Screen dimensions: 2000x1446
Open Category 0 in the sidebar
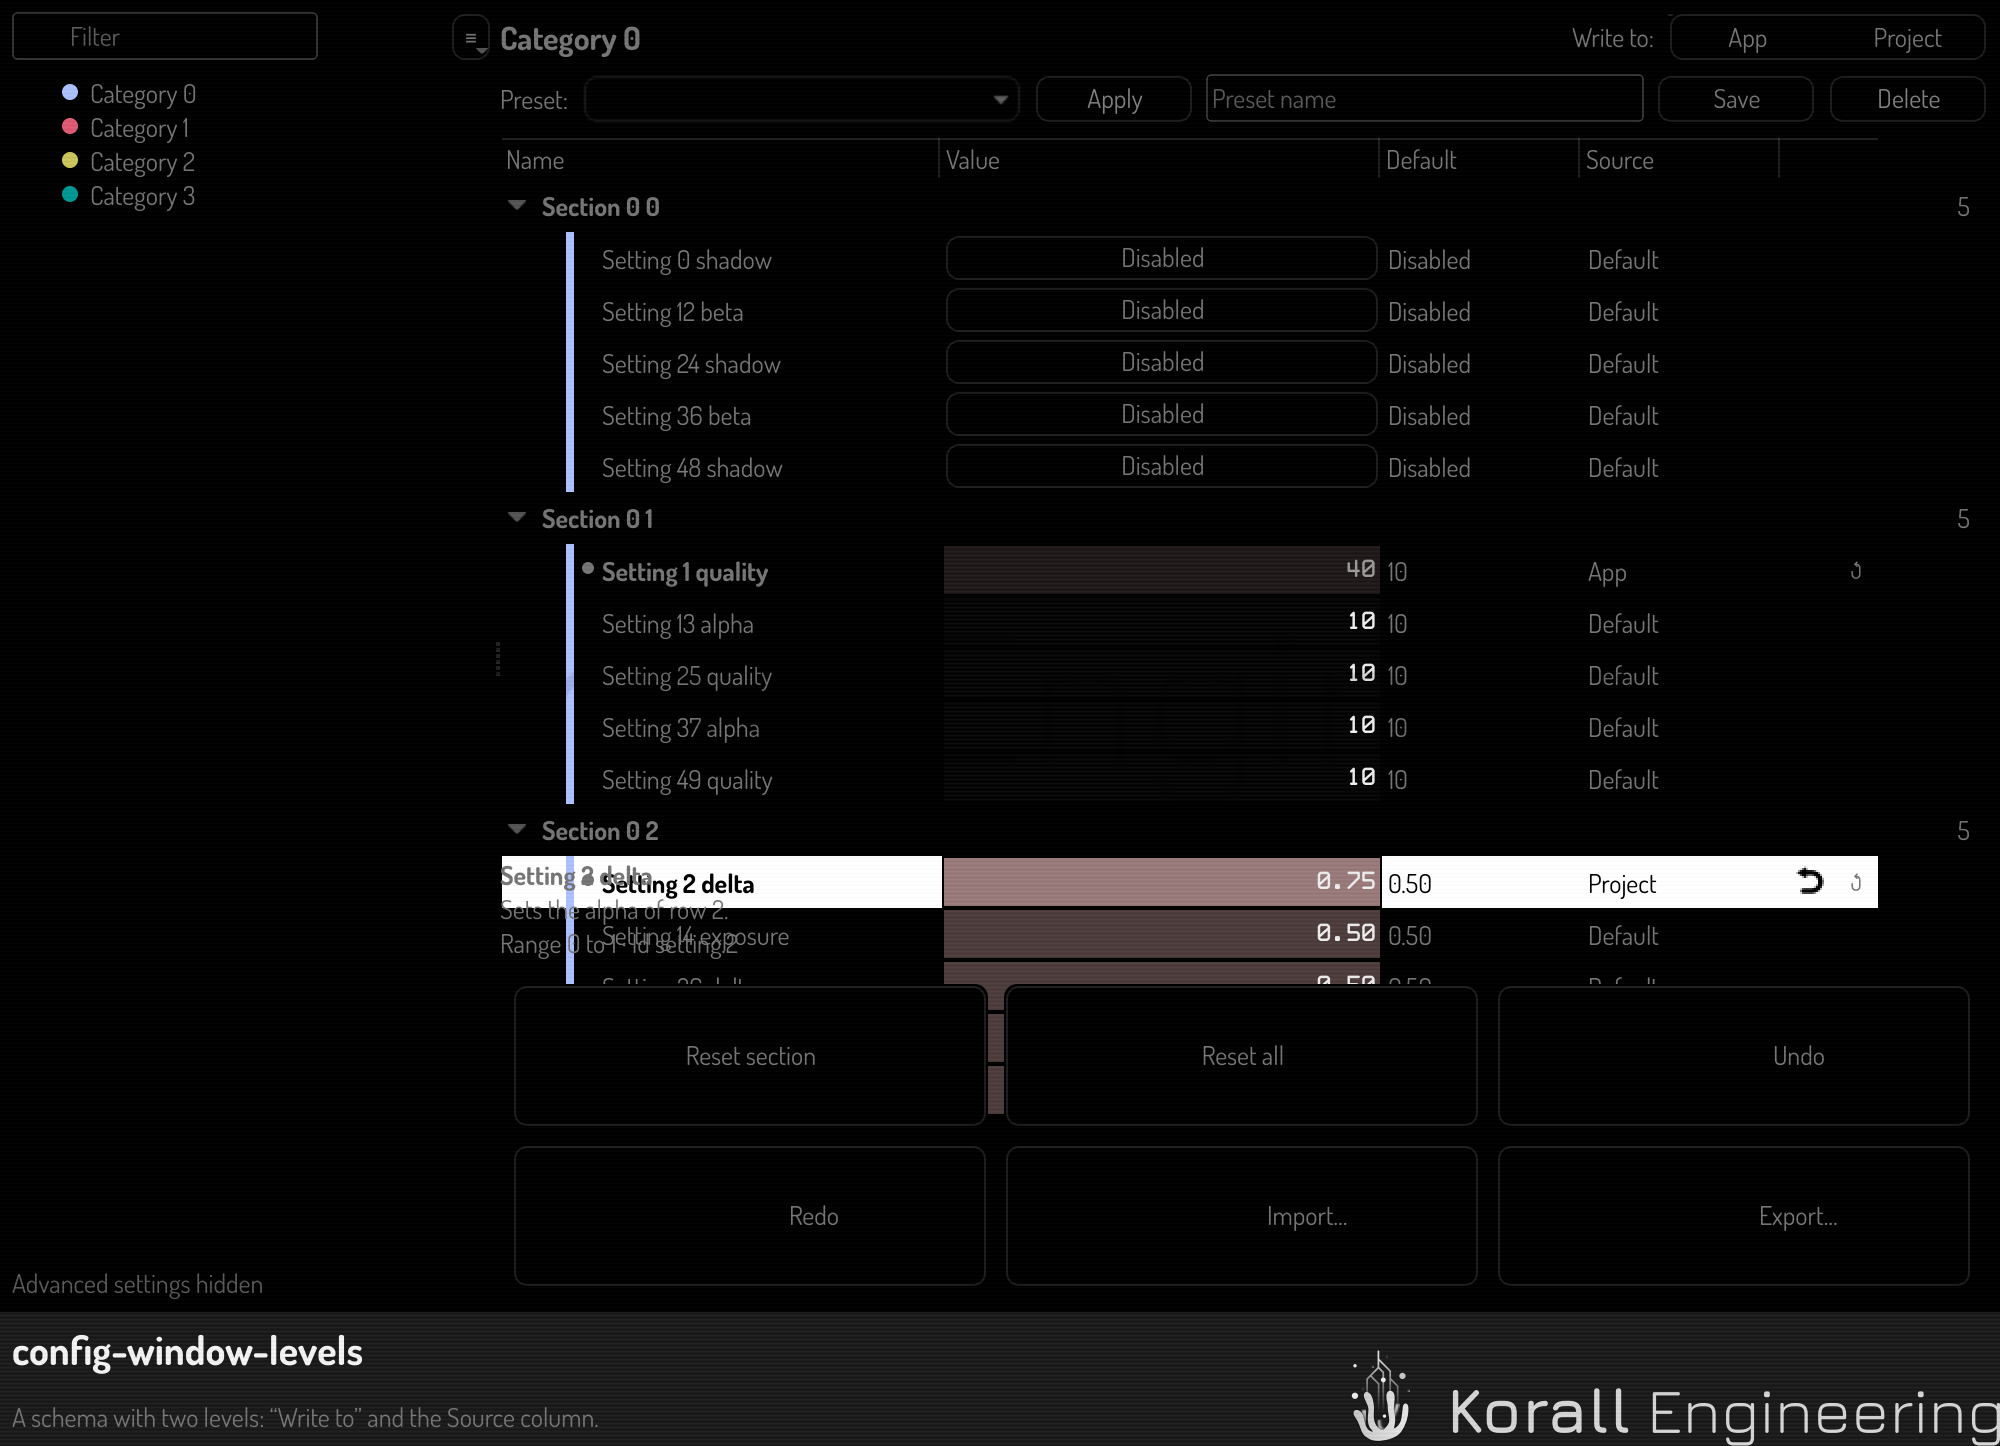[x=143, y=94]
